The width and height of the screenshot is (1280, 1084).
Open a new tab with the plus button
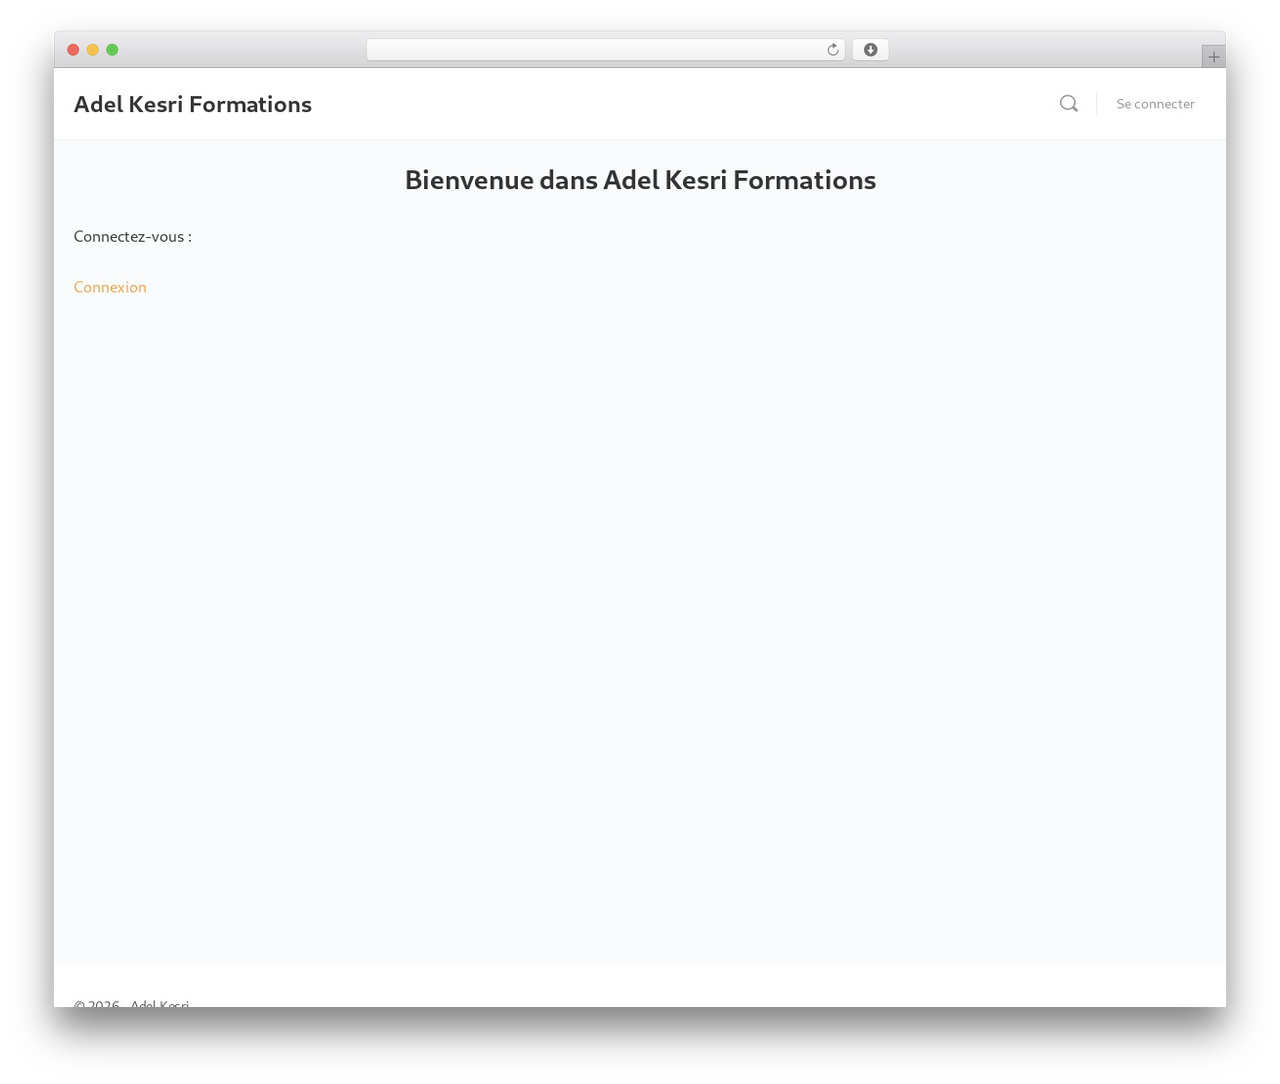click(1213, 57)
